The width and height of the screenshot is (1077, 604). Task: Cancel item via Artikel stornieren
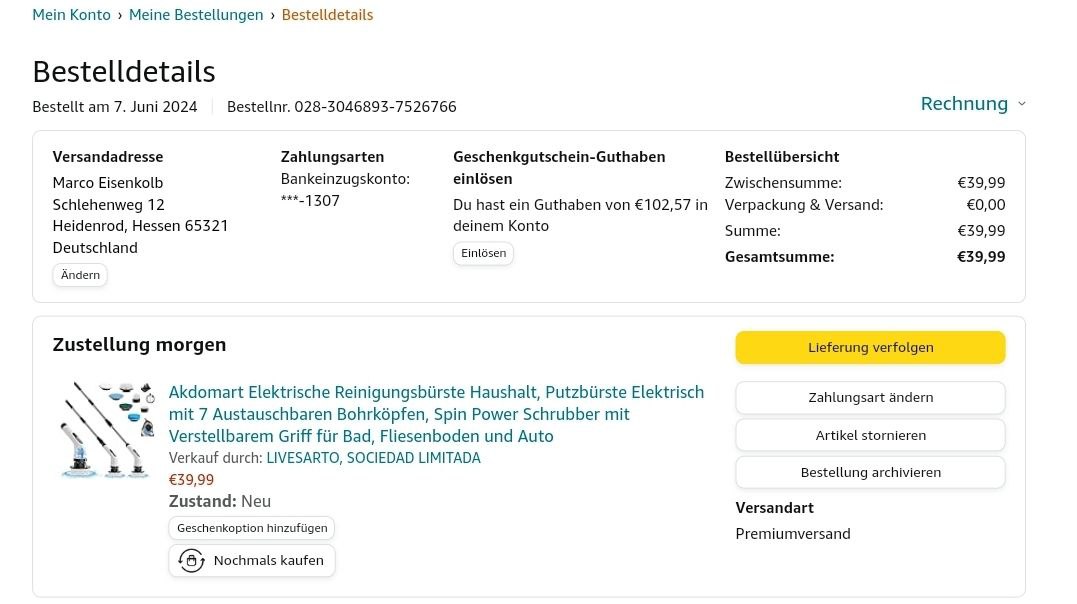point(870,435)
